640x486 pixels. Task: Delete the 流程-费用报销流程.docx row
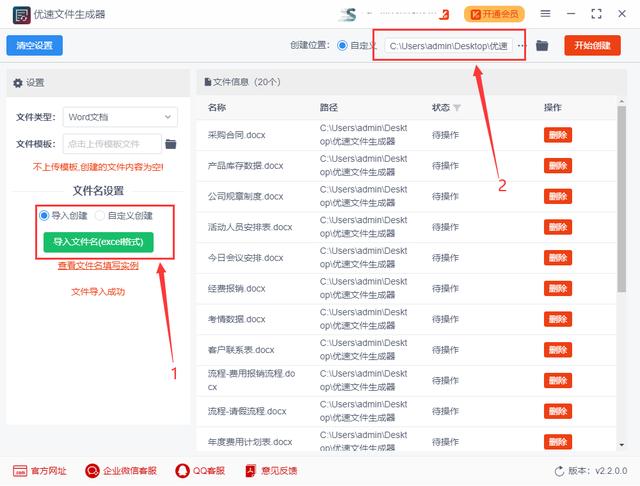[x=558, y=380]
